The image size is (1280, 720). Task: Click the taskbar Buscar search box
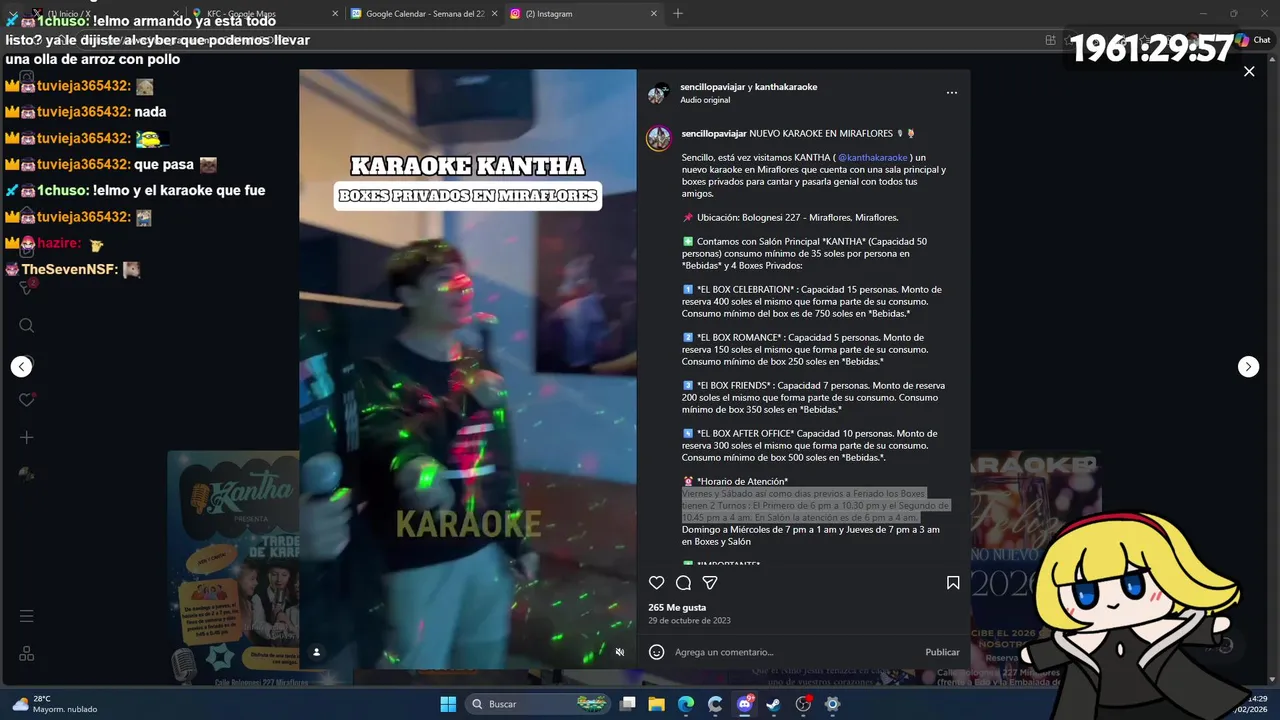pyautogui.click(x=538, y=704)
